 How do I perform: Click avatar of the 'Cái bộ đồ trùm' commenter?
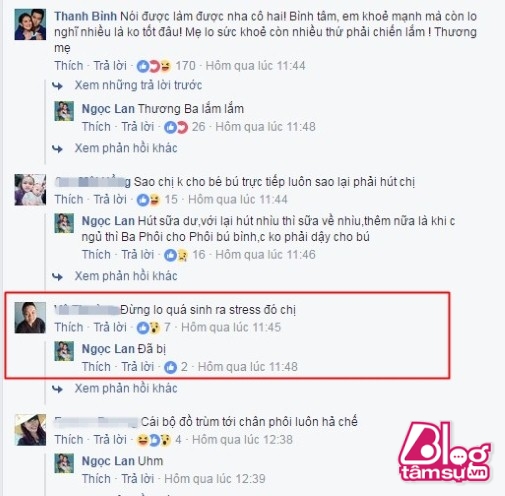click(x=30, y=430)
